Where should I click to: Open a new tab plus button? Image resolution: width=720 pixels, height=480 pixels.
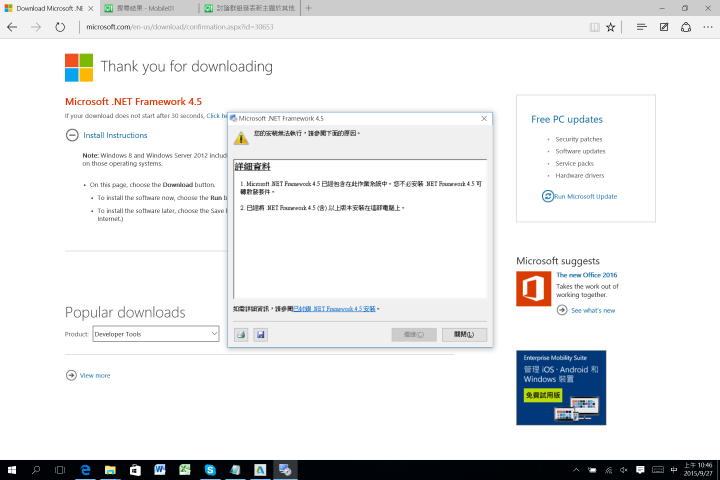(309, 8)
